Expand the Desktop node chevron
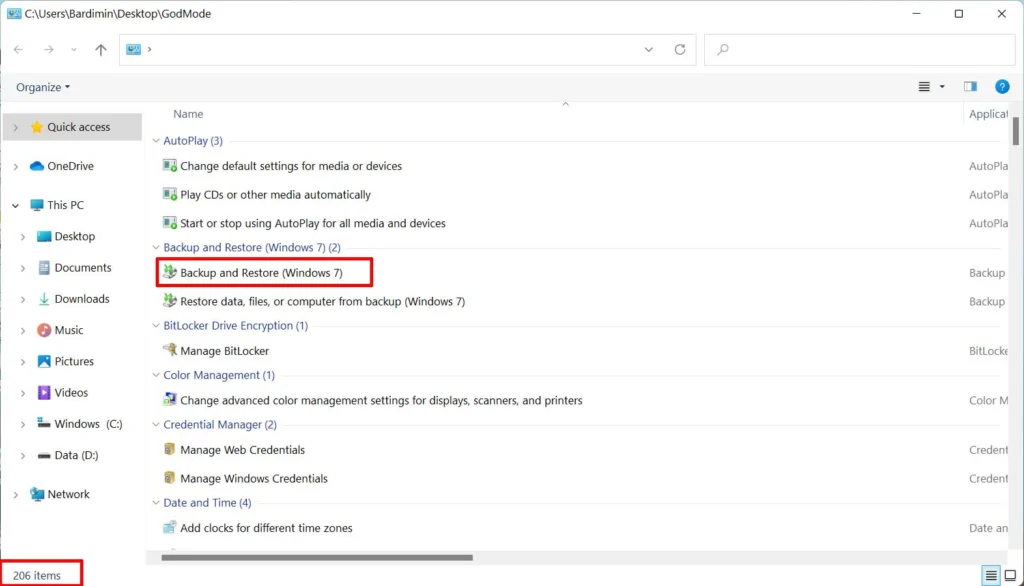The width and height of the screenshot is (1024, 586). tap(23, 237)
